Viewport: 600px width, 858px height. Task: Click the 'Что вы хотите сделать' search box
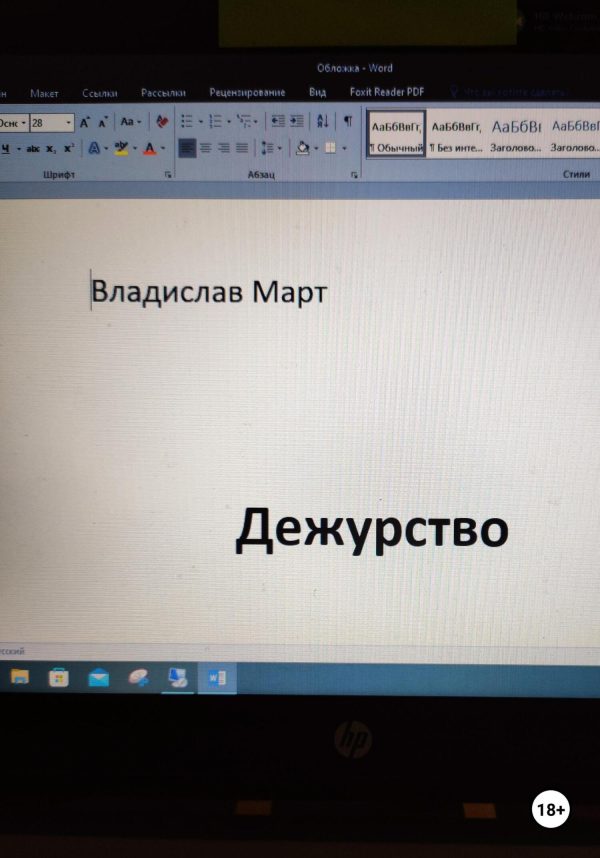point(510,92)
